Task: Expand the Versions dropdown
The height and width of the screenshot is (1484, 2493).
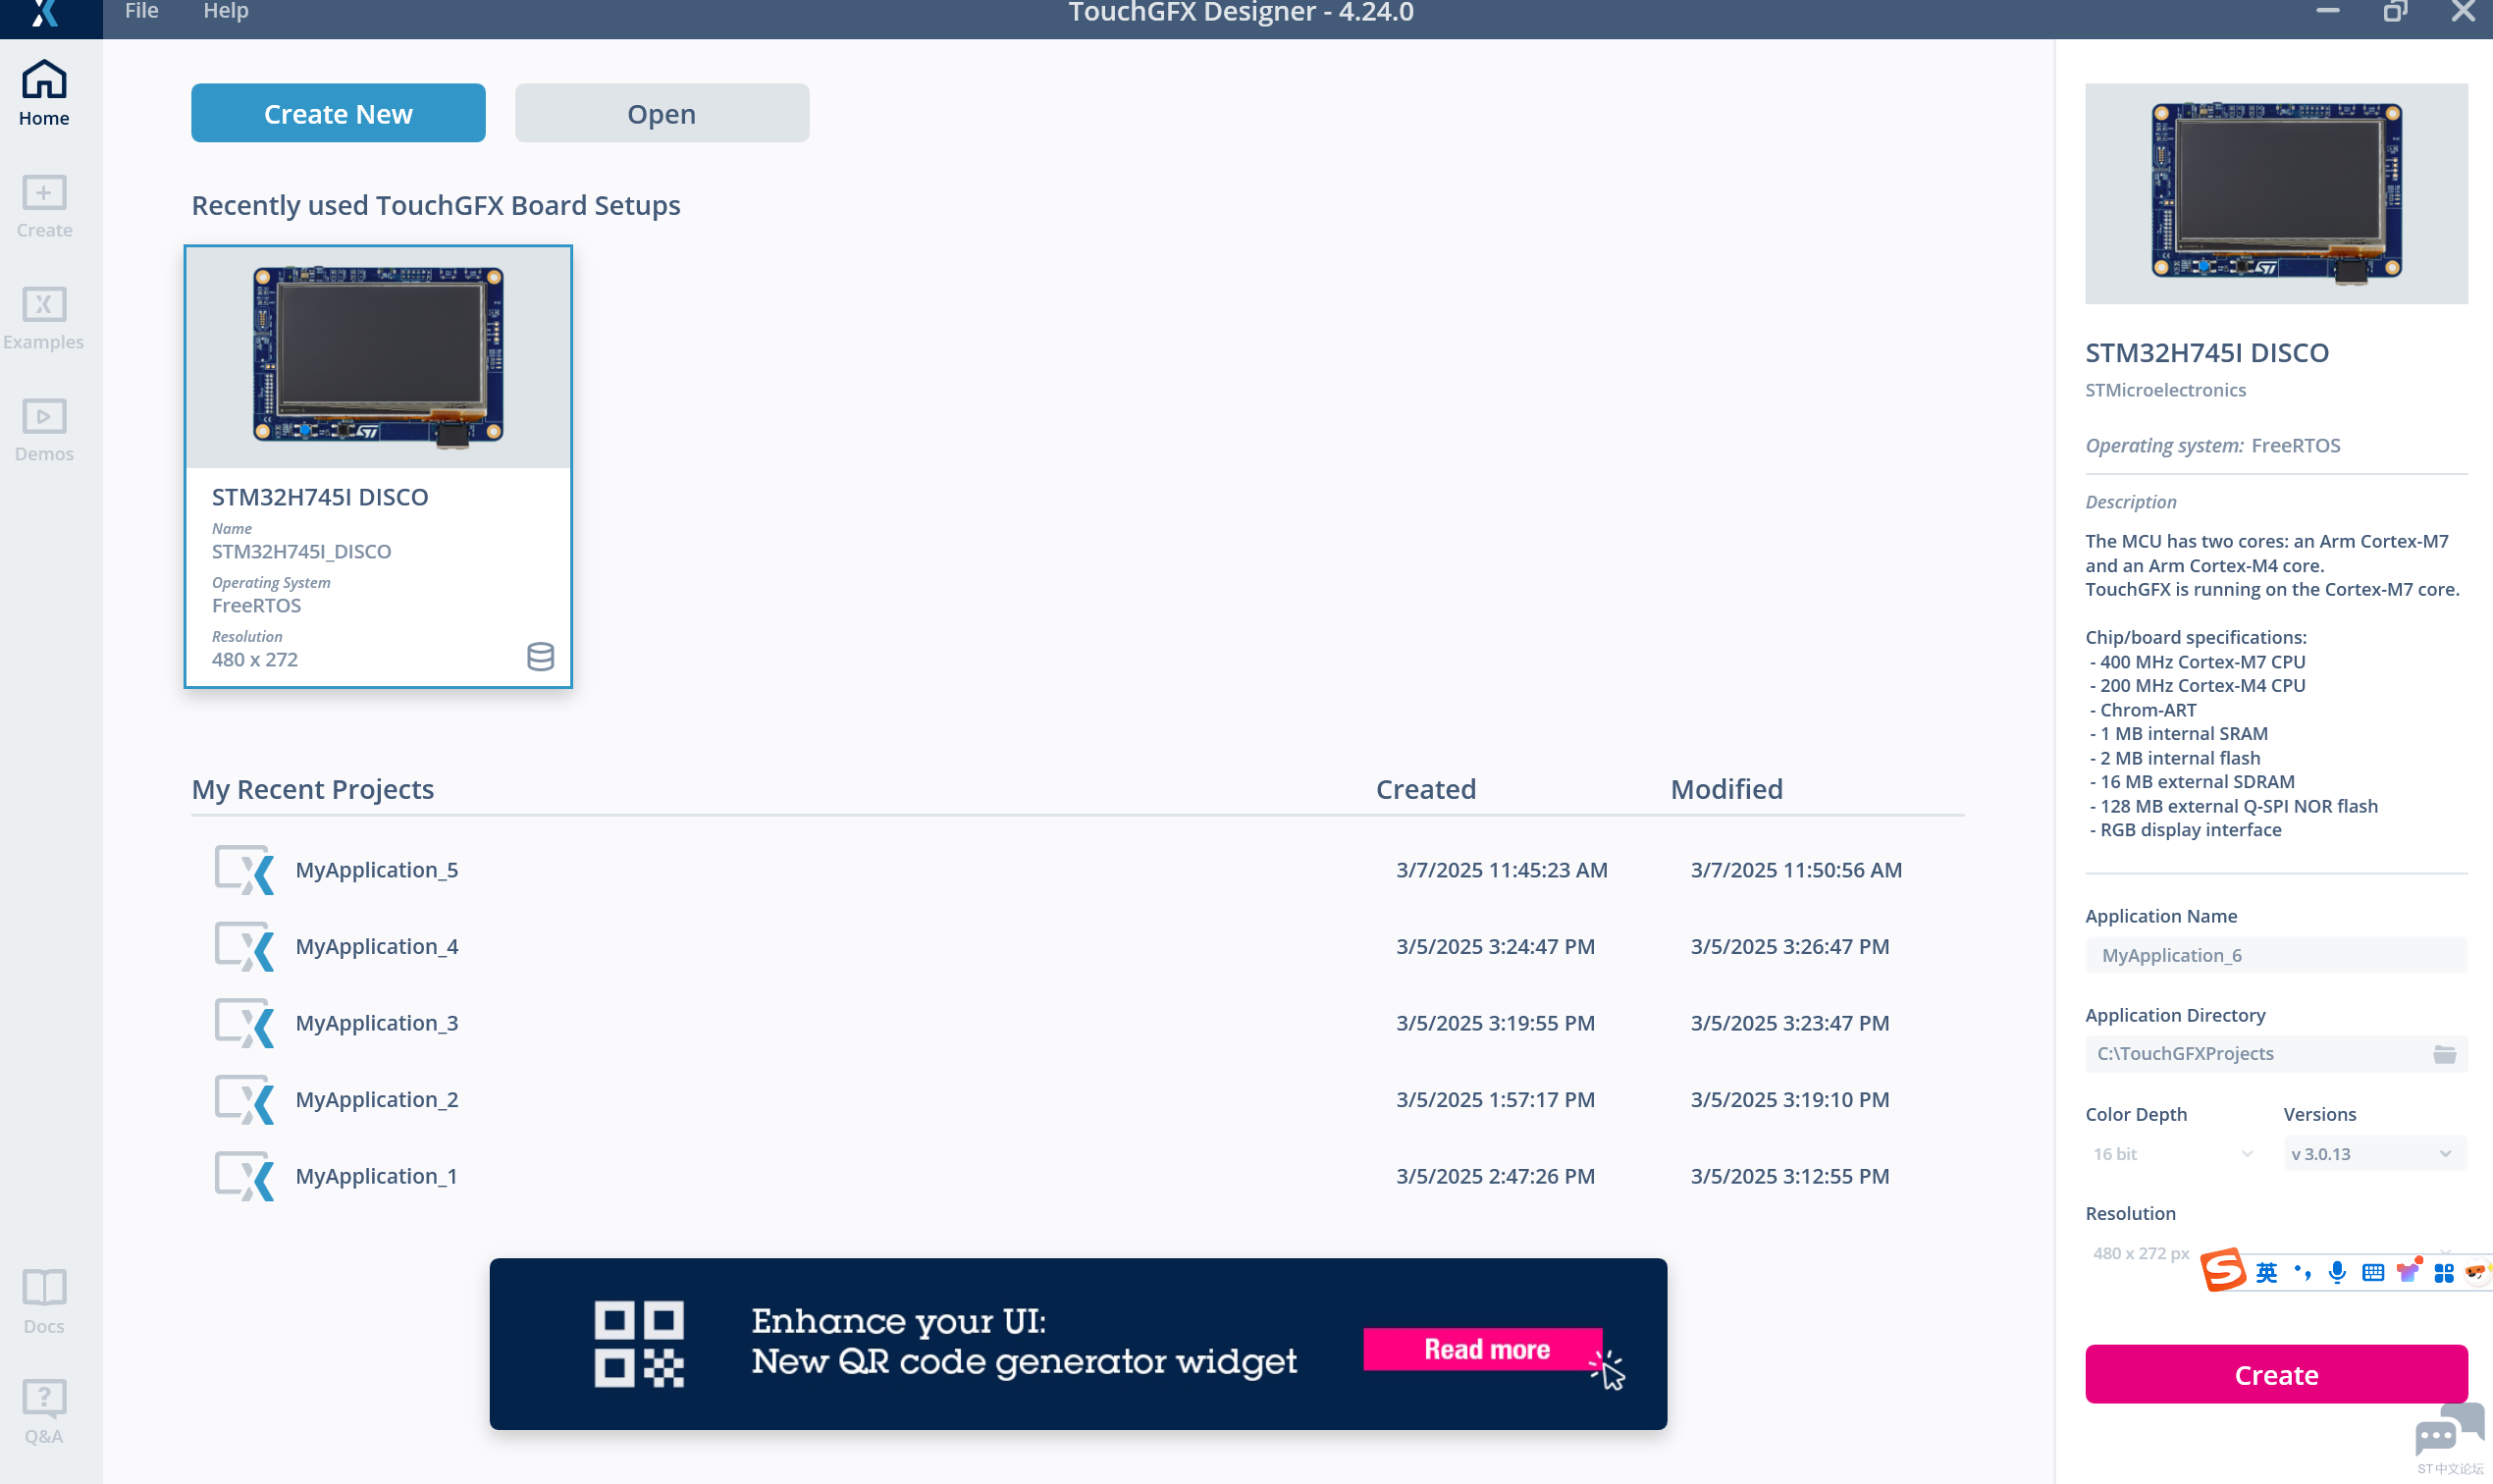Action: tap(2374, 1154)
